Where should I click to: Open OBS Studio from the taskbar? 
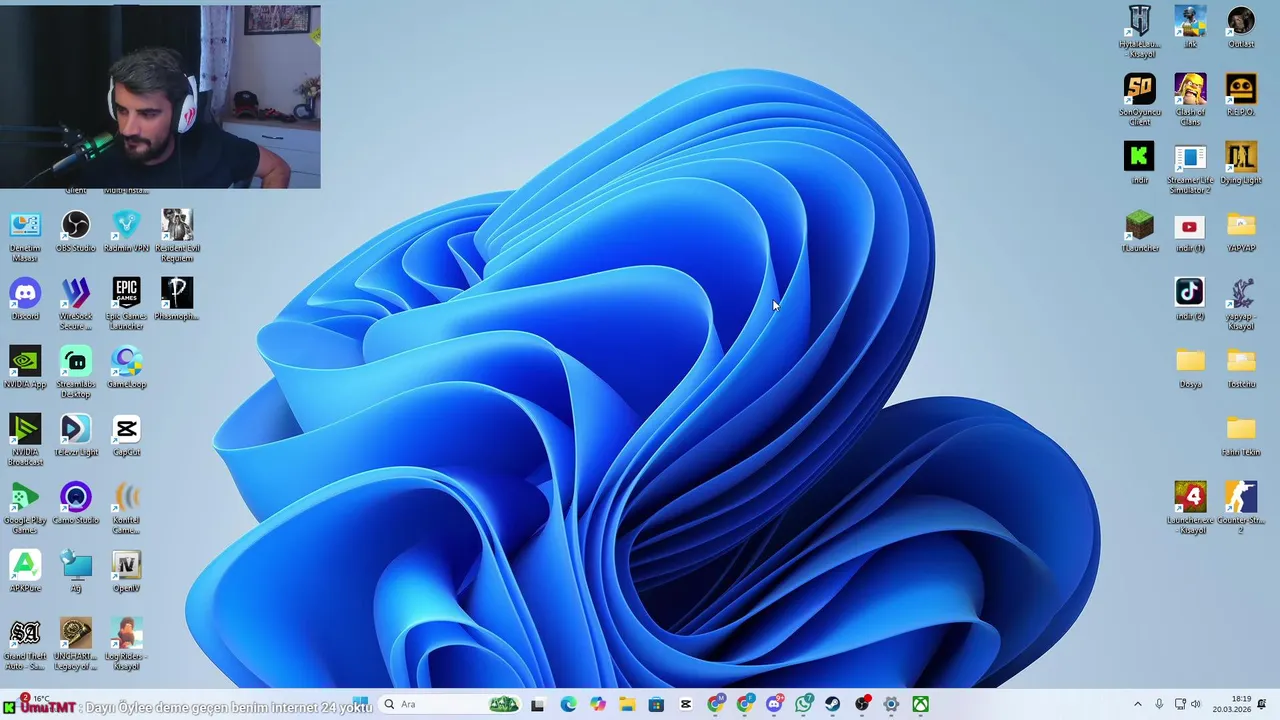pos(862,704)
